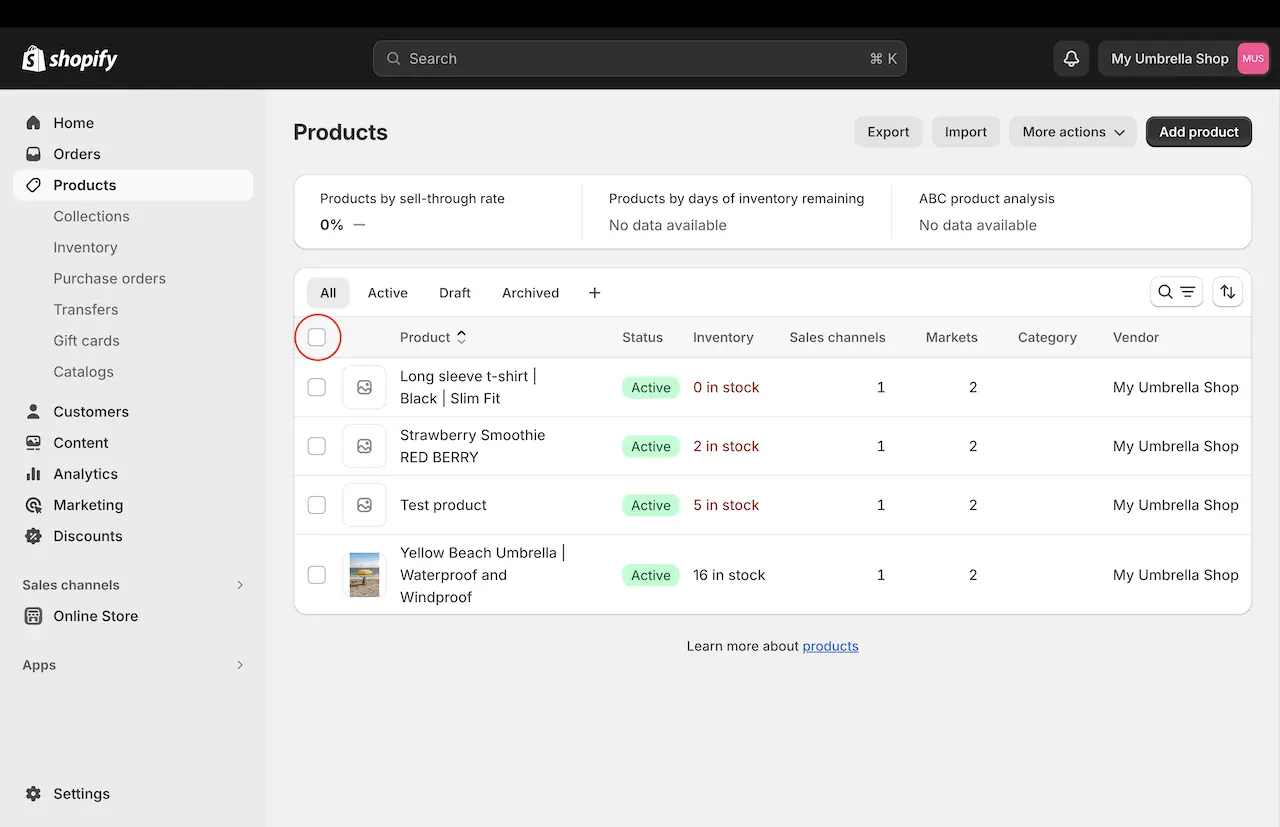
Task: Toggle the select all products checkbox
Action: click(317, 338)
